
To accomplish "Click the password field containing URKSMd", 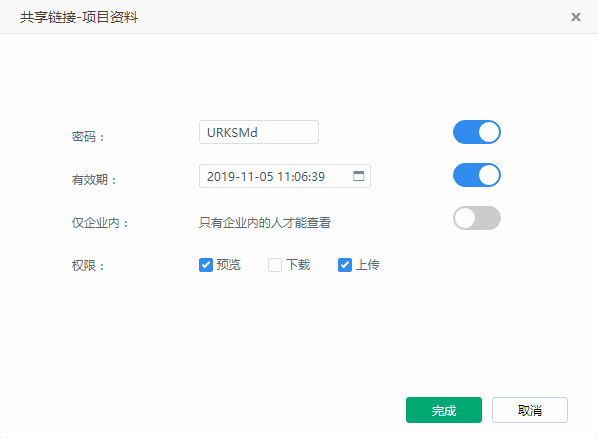I will pyautogui.click(x=259, y=132).
